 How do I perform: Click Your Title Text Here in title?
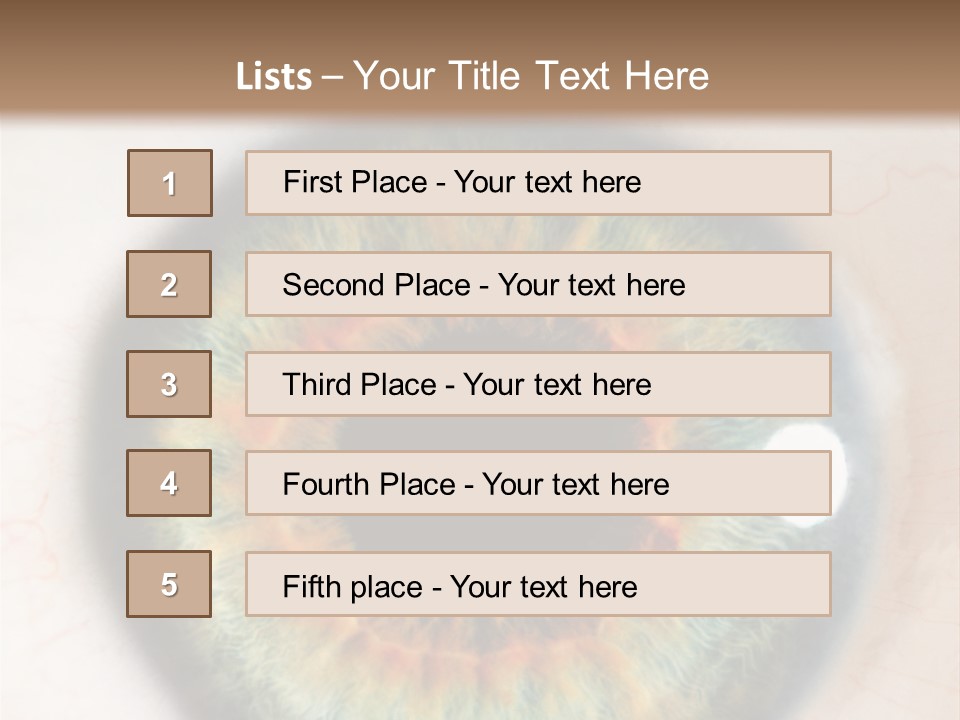[531, 76]
